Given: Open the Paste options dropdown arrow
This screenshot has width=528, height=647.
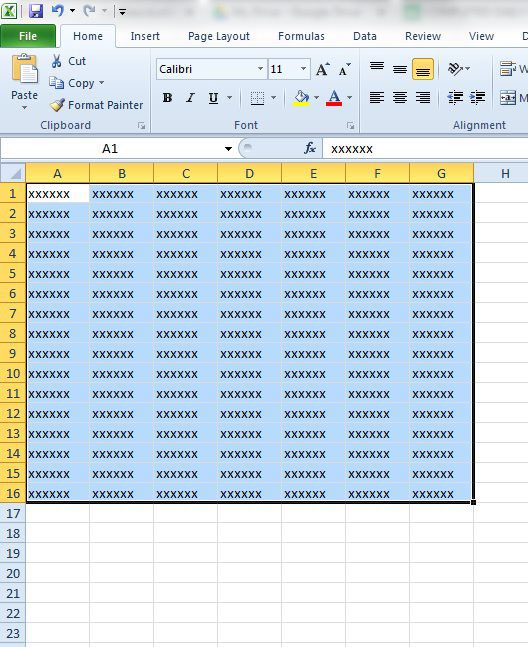Looking at the screenshot, I should click(x=24, y=108).
